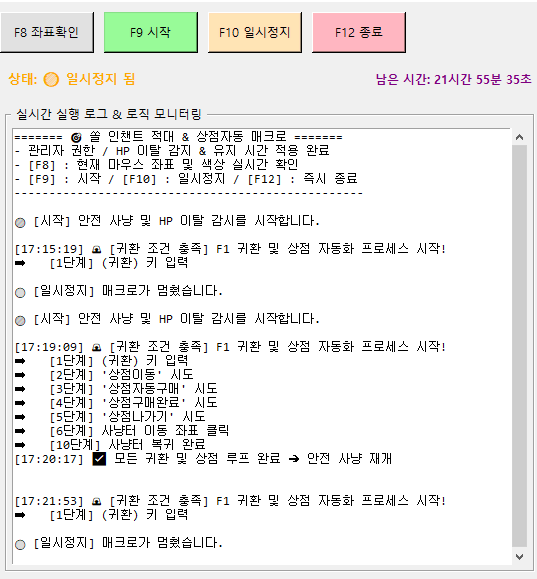Pause using the F10 일시정지 button
Image resolution: width=537 pixels, height=579 pixels.
[255, 32]
